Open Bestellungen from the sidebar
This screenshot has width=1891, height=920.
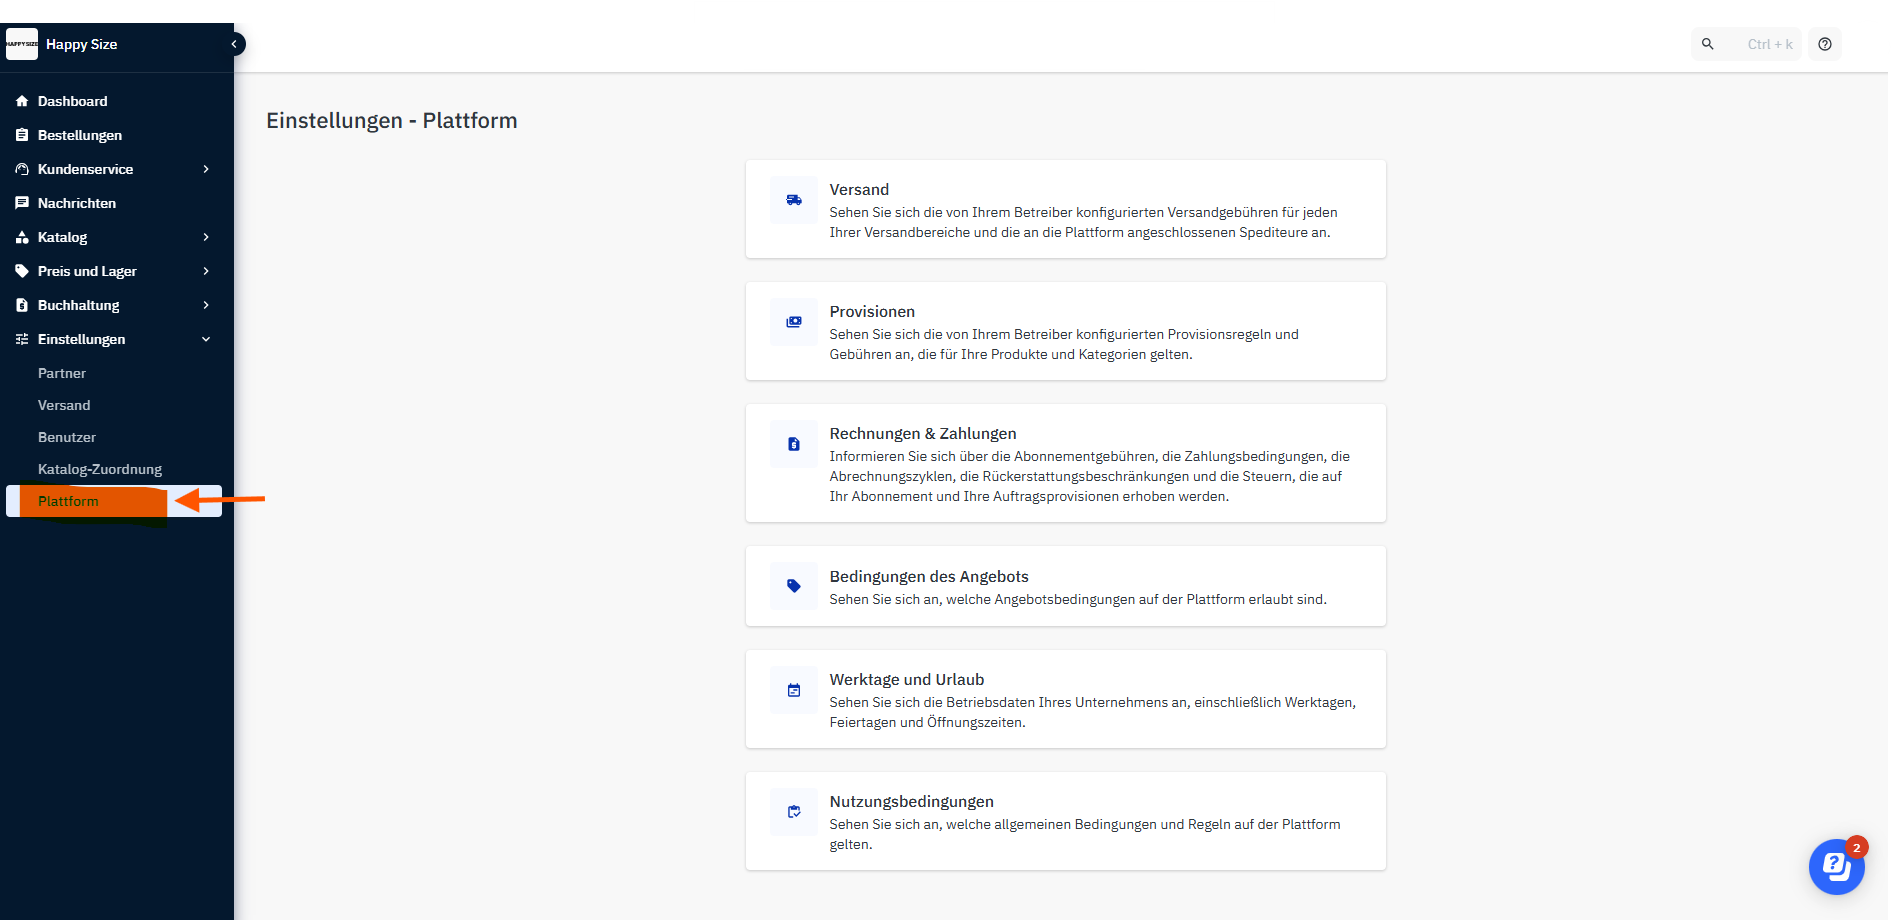(x=79, y=135)
